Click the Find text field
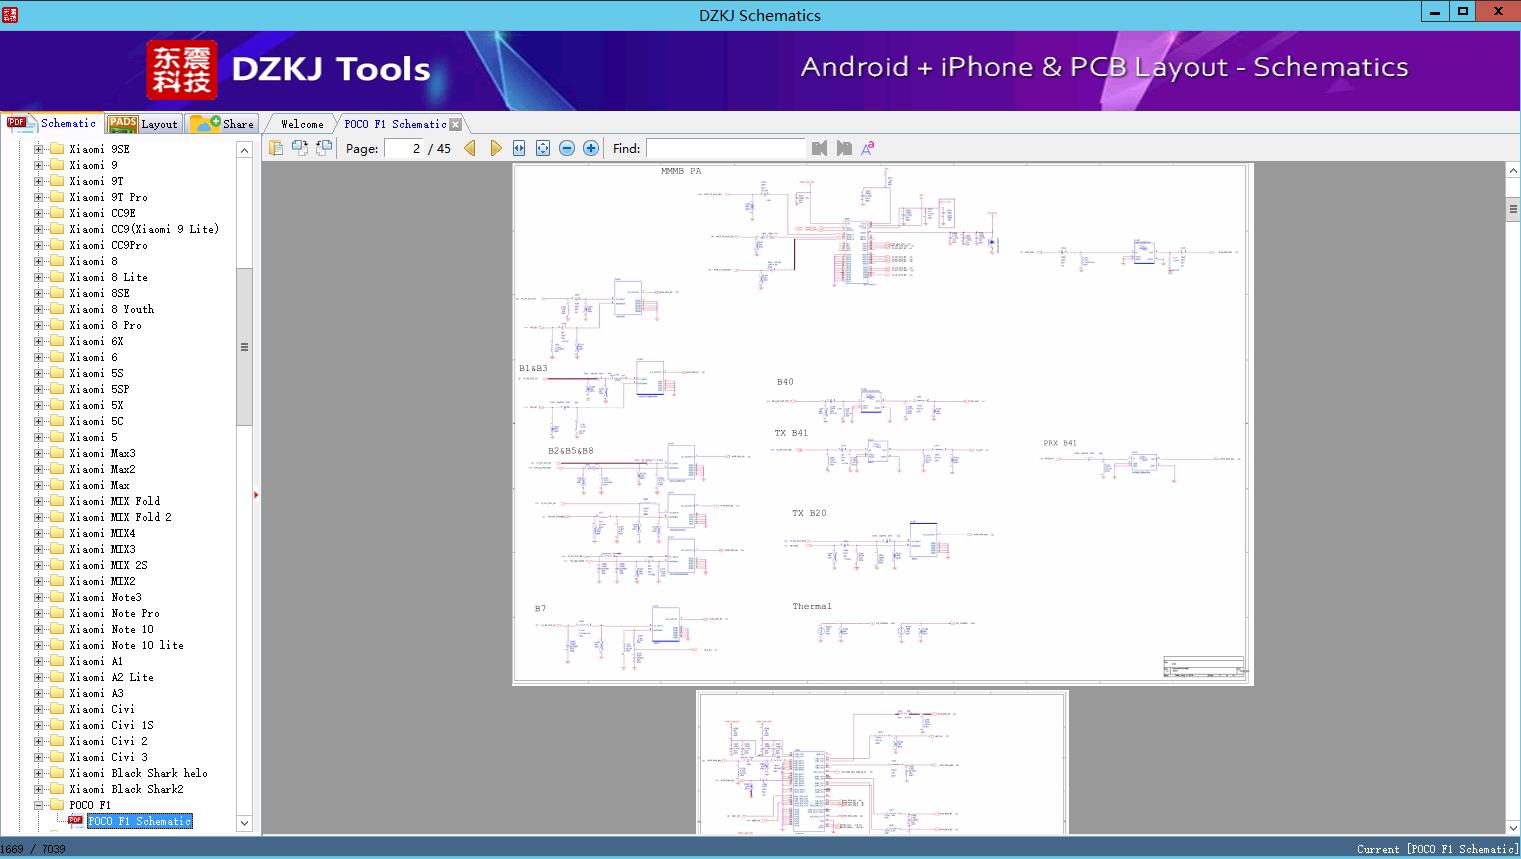 726,148
